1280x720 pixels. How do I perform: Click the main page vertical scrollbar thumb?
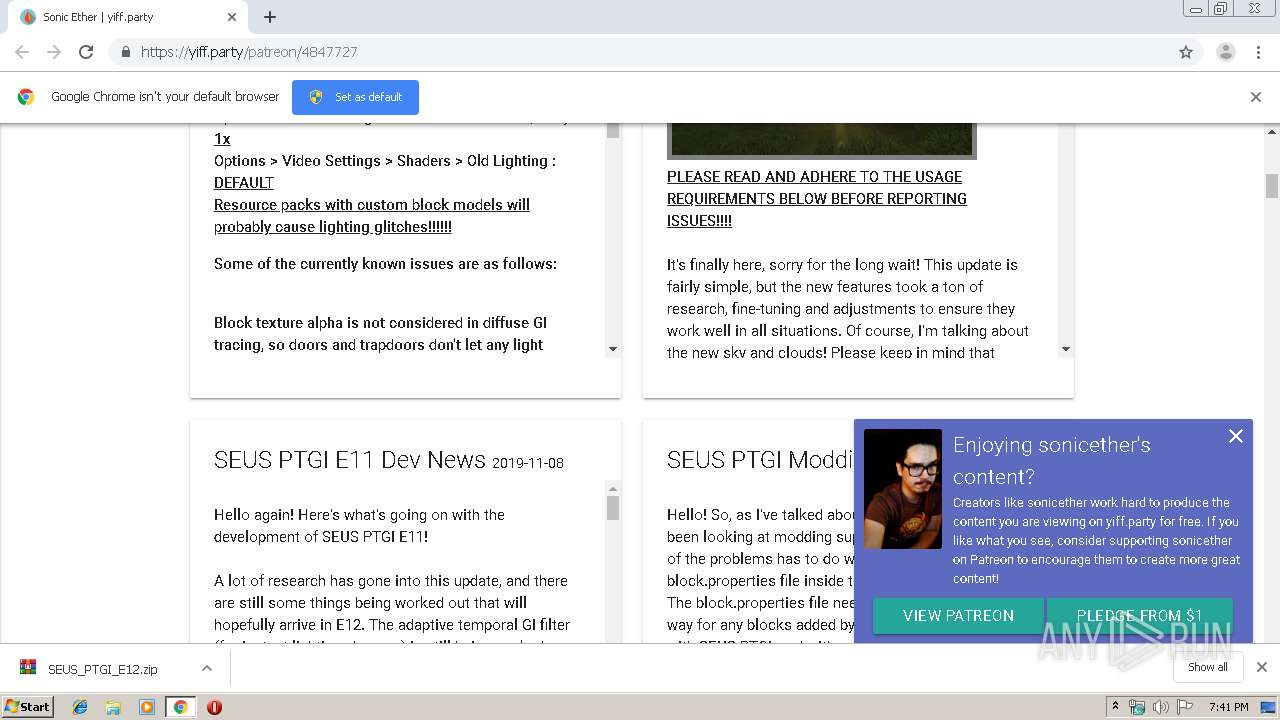1272,186
